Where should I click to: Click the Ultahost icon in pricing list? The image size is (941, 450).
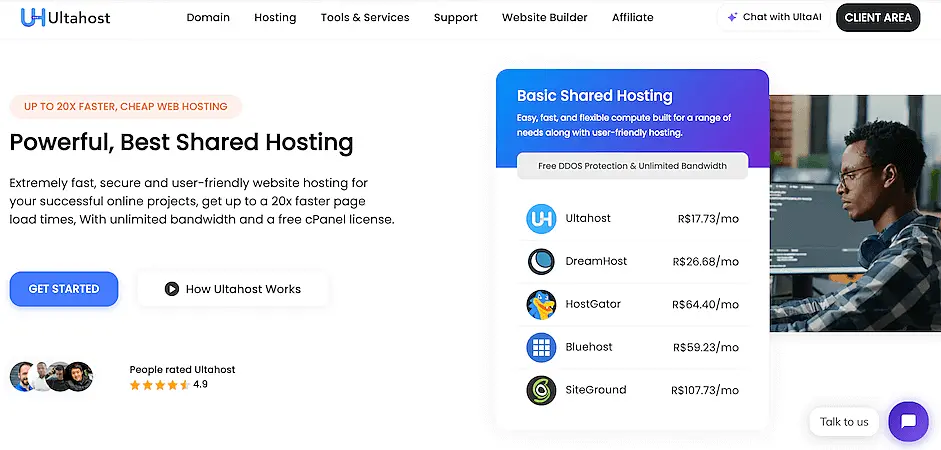pos(541,218)
